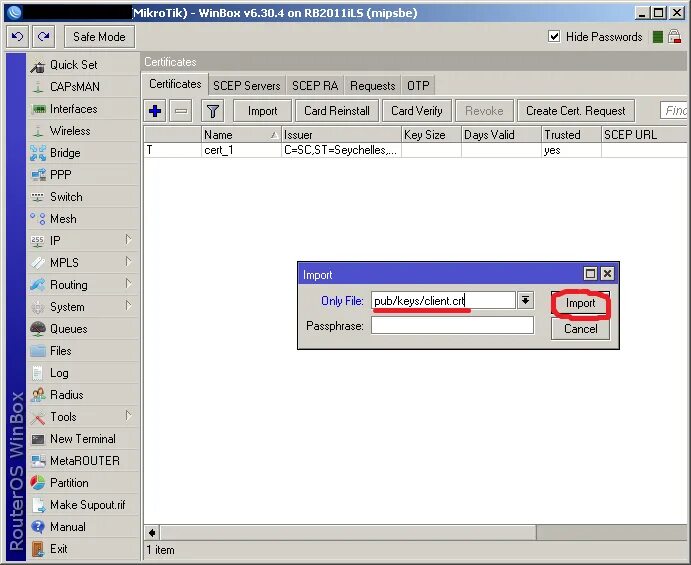Open the Tools menu item
The height and width of the screenshot is (565, 691).
pos(63,417)
